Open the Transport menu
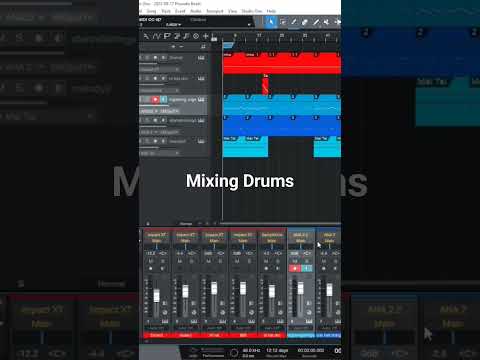The image size is (480, 360). tap(215, 11)
